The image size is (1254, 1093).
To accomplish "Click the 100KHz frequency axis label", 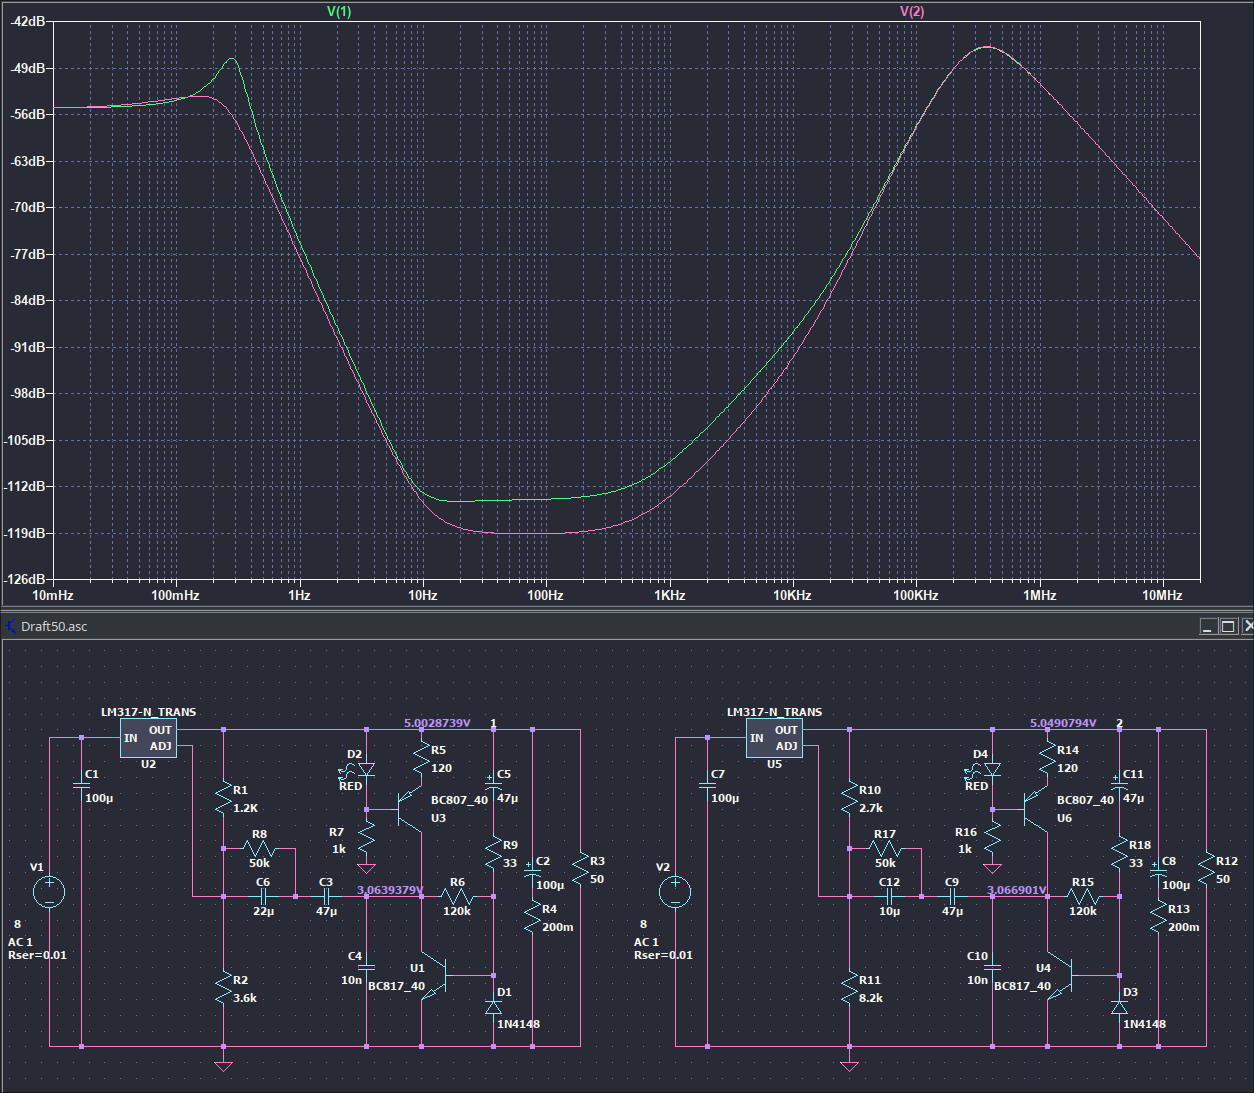I will [x=916, y=595].
